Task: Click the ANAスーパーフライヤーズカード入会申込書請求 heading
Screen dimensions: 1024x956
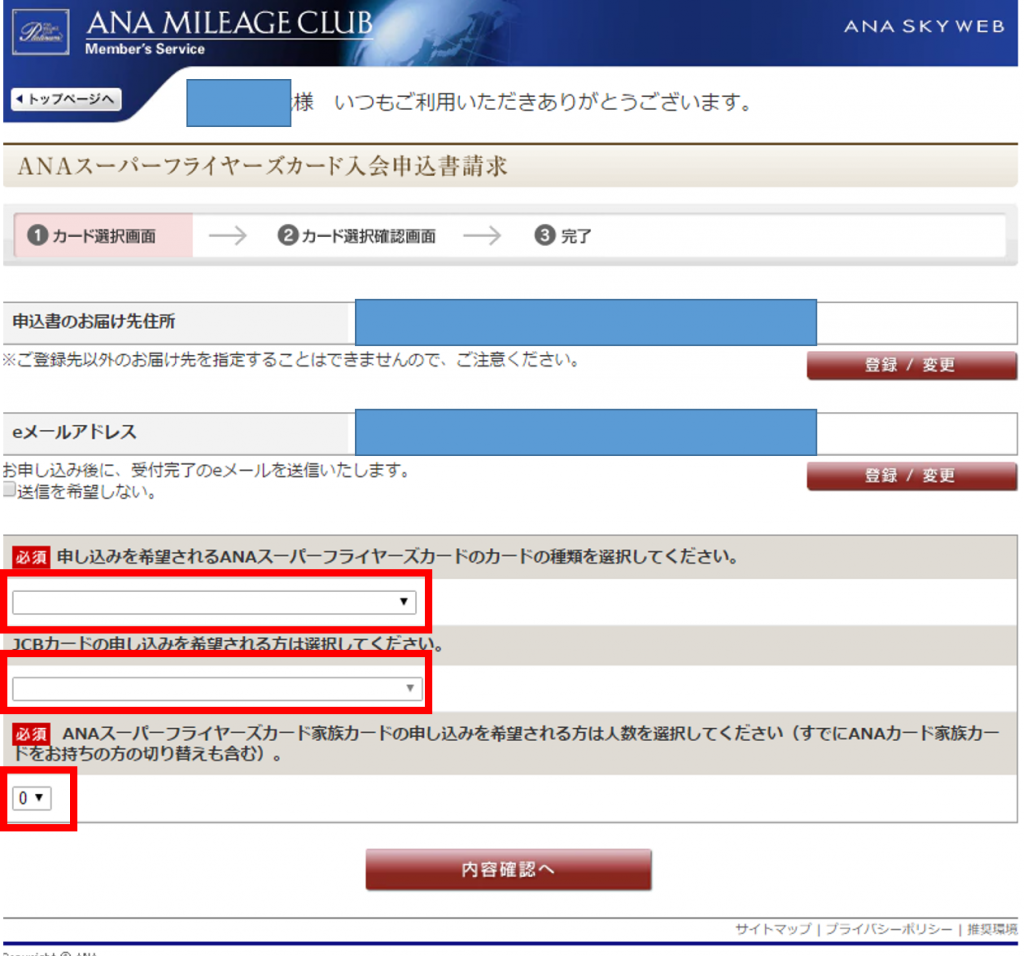Action: coord(263,166)
